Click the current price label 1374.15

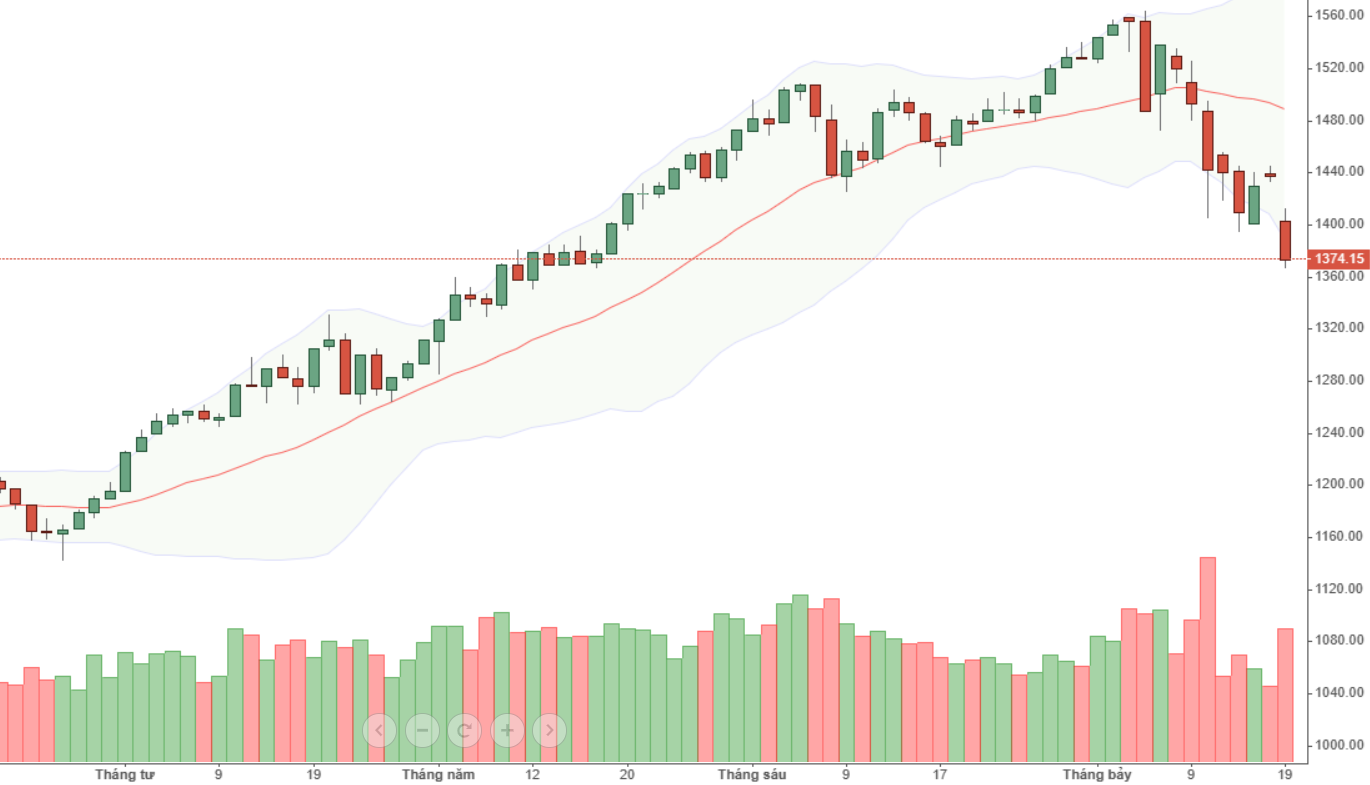pyautogui.click(x=1339, y=259)
